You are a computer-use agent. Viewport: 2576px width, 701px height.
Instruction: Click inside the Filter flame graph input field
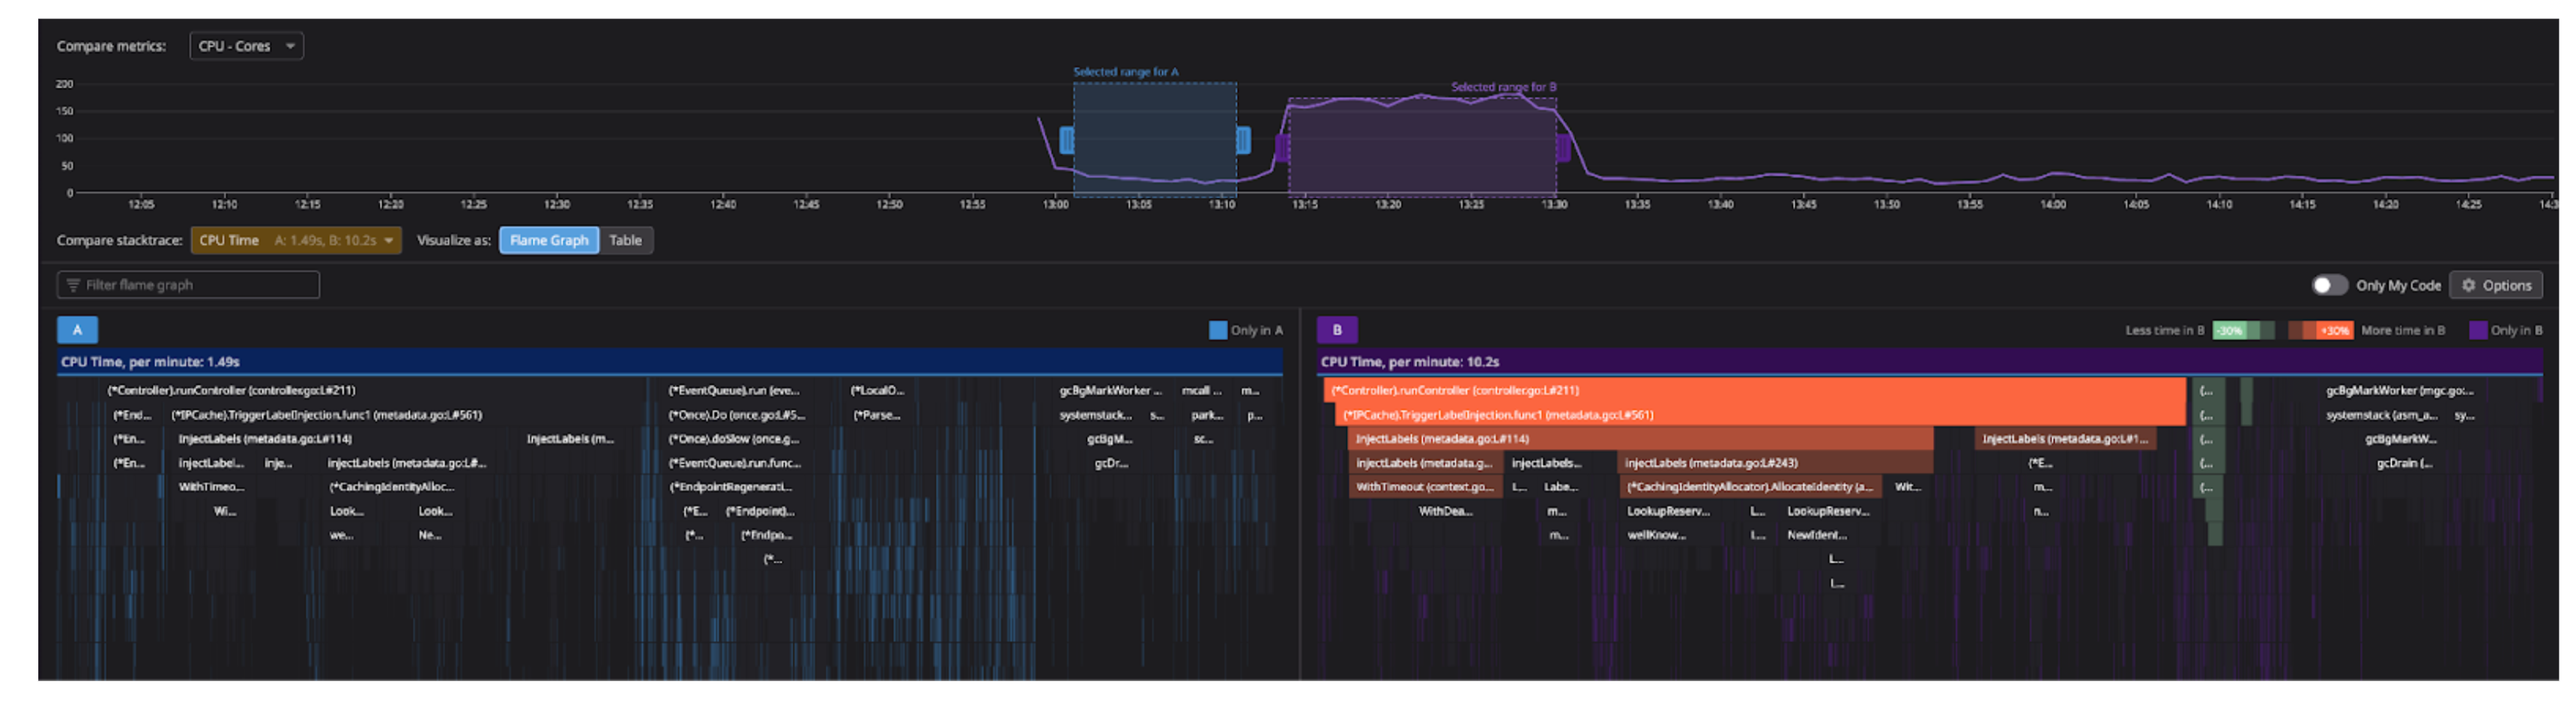(190, 285)
